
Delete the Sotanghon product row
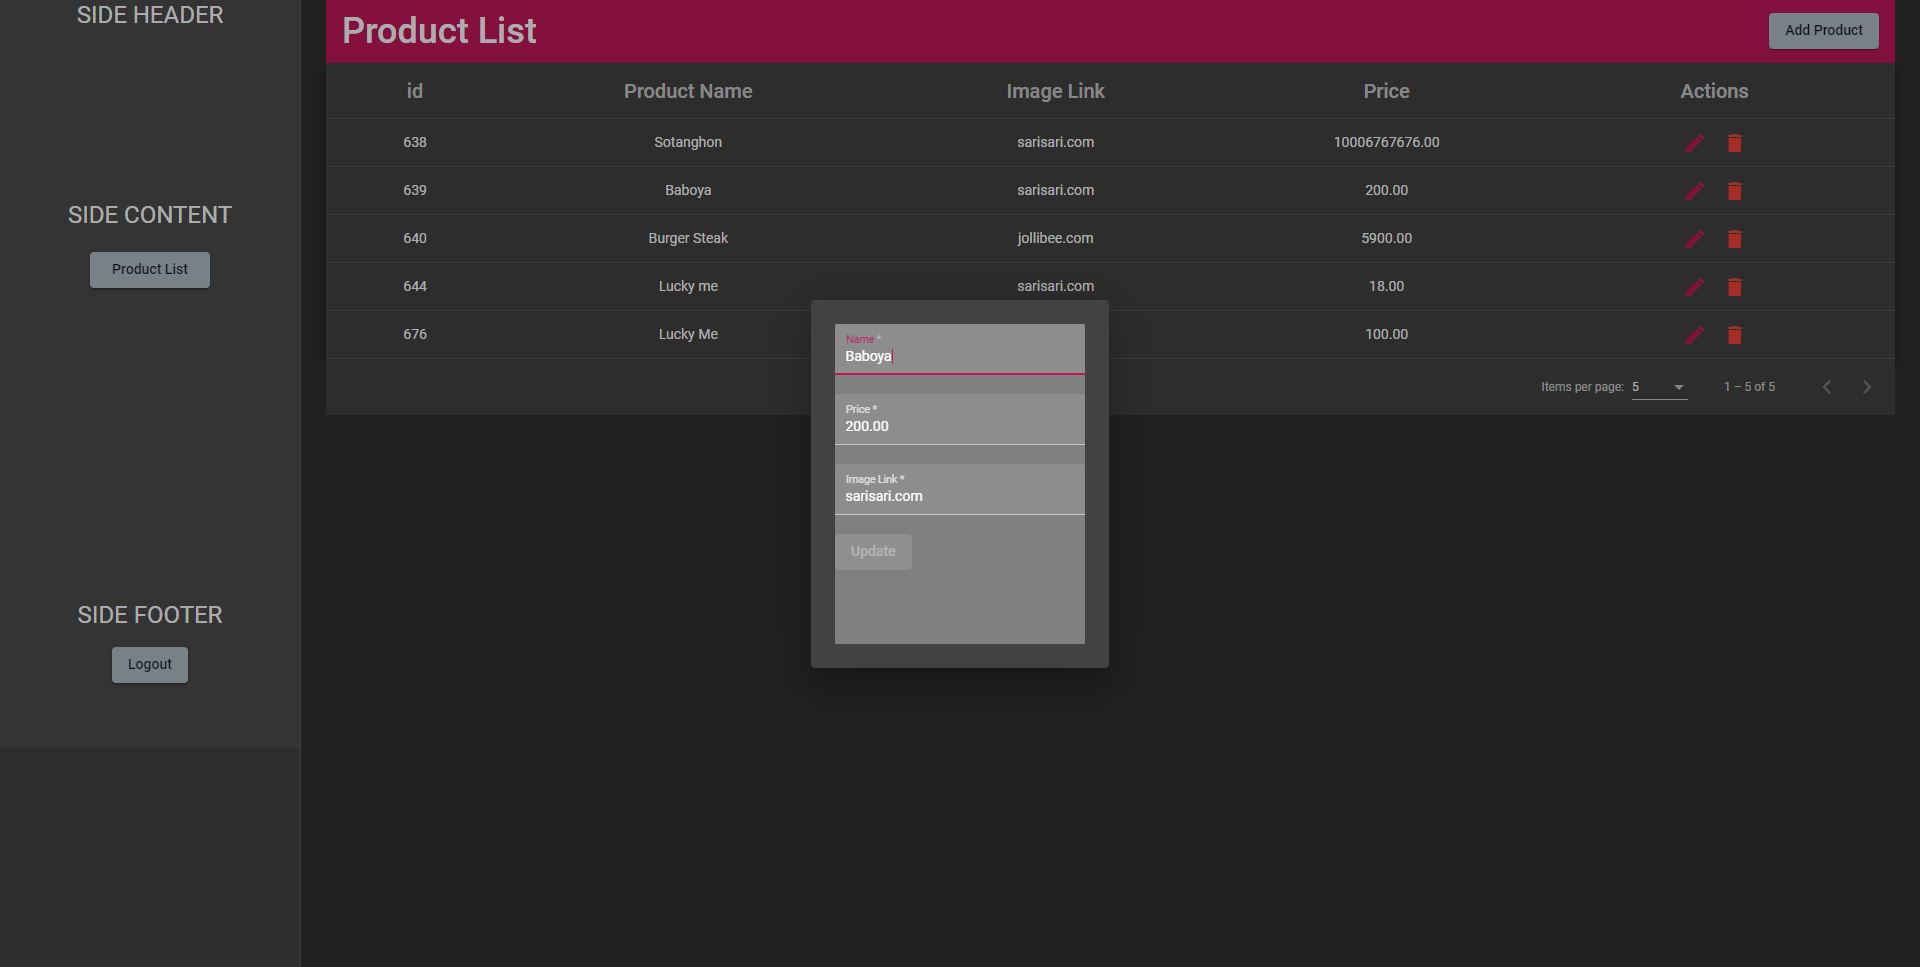(1735, 143)
